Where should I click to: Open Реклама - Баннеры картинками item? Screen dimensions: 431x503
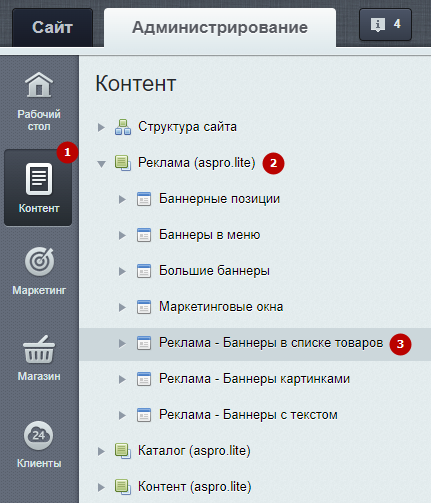coord(254,379)
